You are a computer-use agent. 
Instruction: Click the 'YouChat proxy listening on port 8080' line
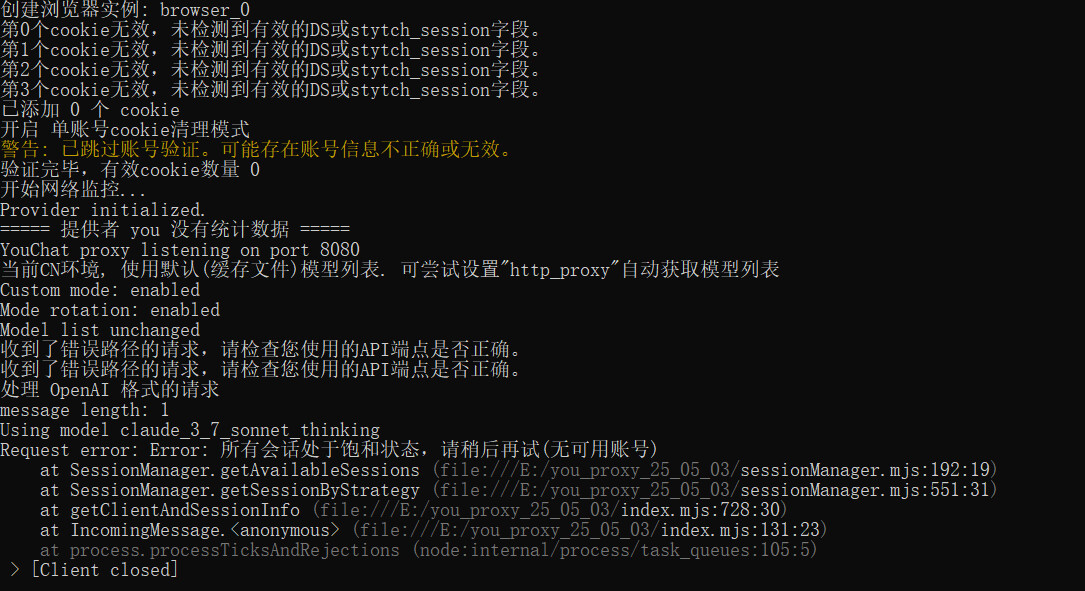point(180,250)
